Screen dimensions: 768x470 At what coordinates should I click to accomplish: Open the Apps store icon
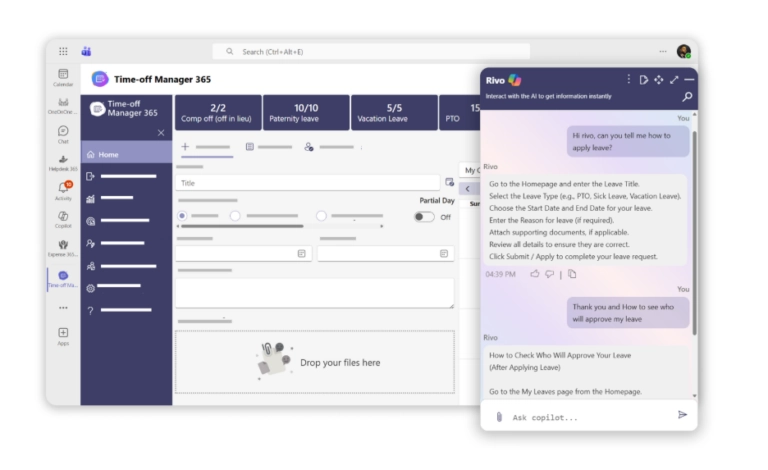pyautogui.click(x=63, y=336)
